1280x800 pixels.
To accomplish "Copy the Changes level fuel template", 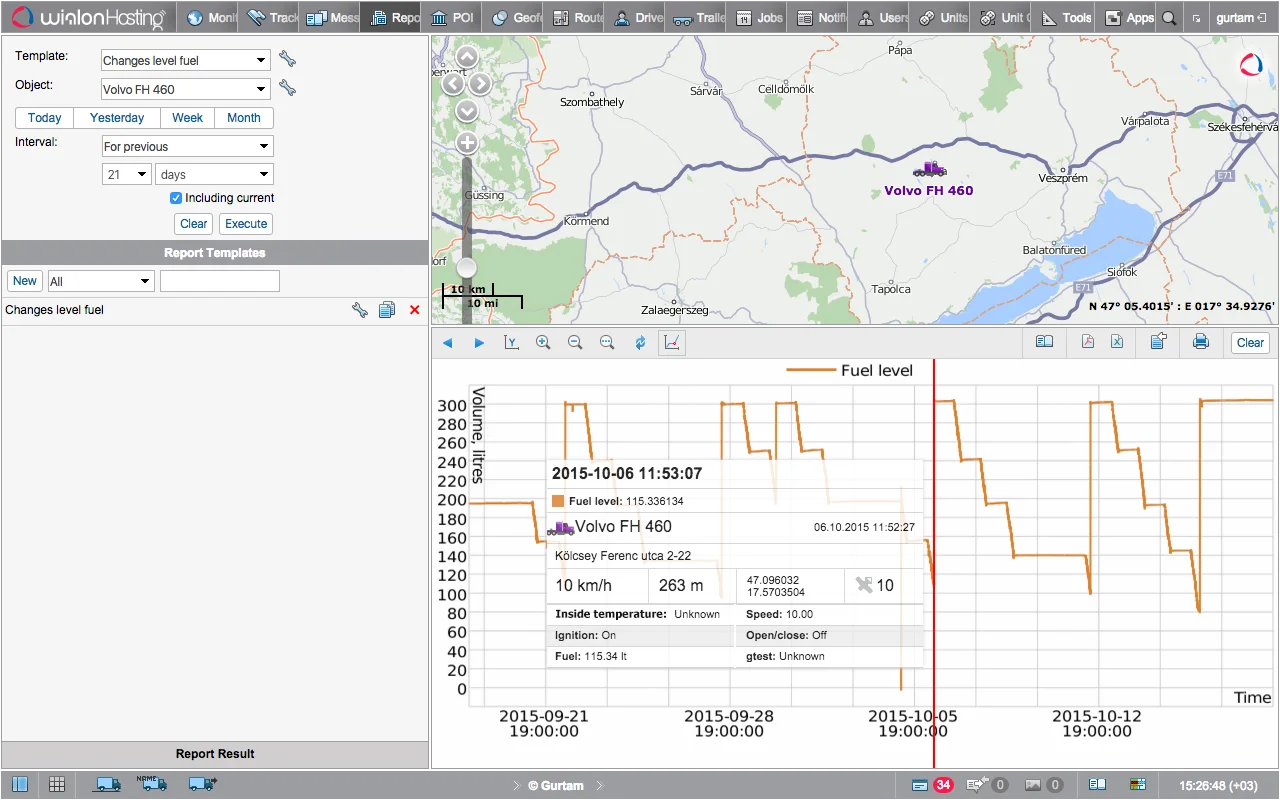I will click(x=387, y=310).
